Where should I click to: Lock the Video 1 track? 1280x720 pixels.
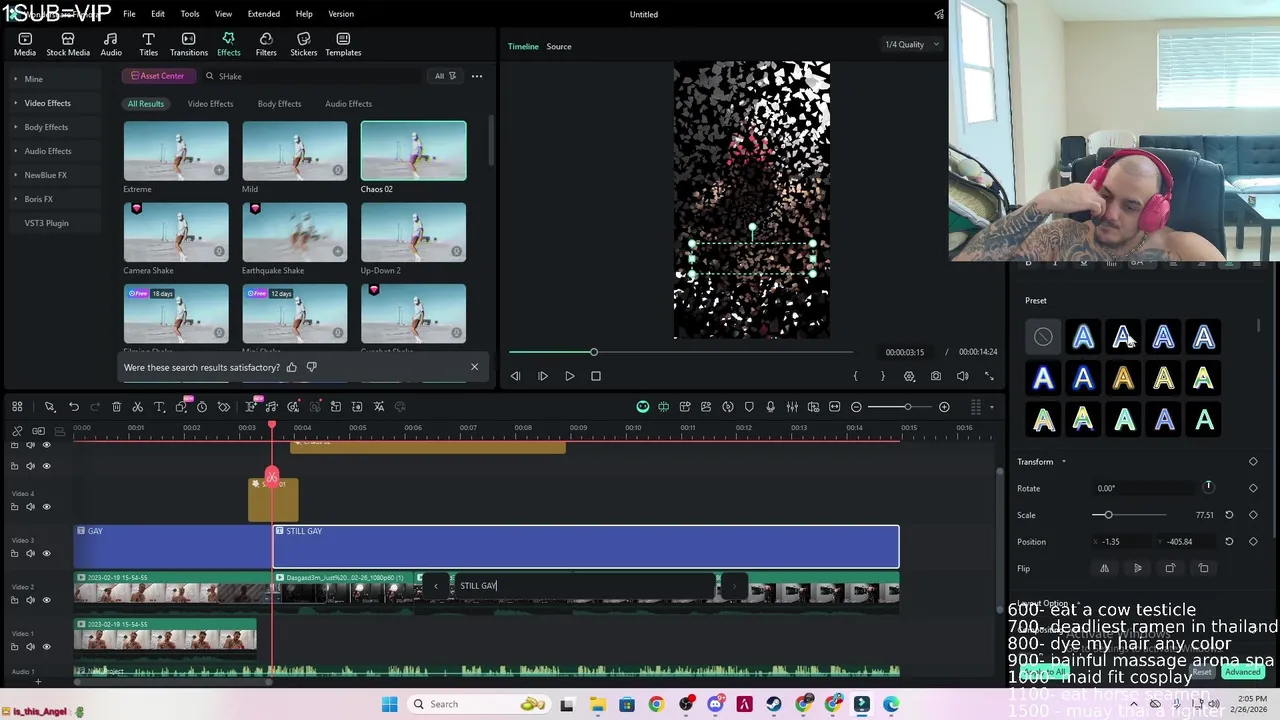coord(14,647)
